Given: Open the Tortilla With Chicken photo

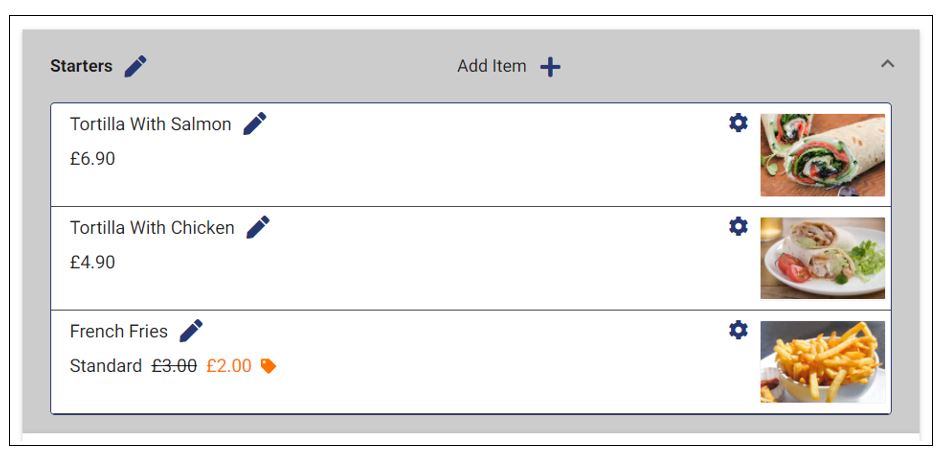Looking at the screenshot, I should click(822, 258).
